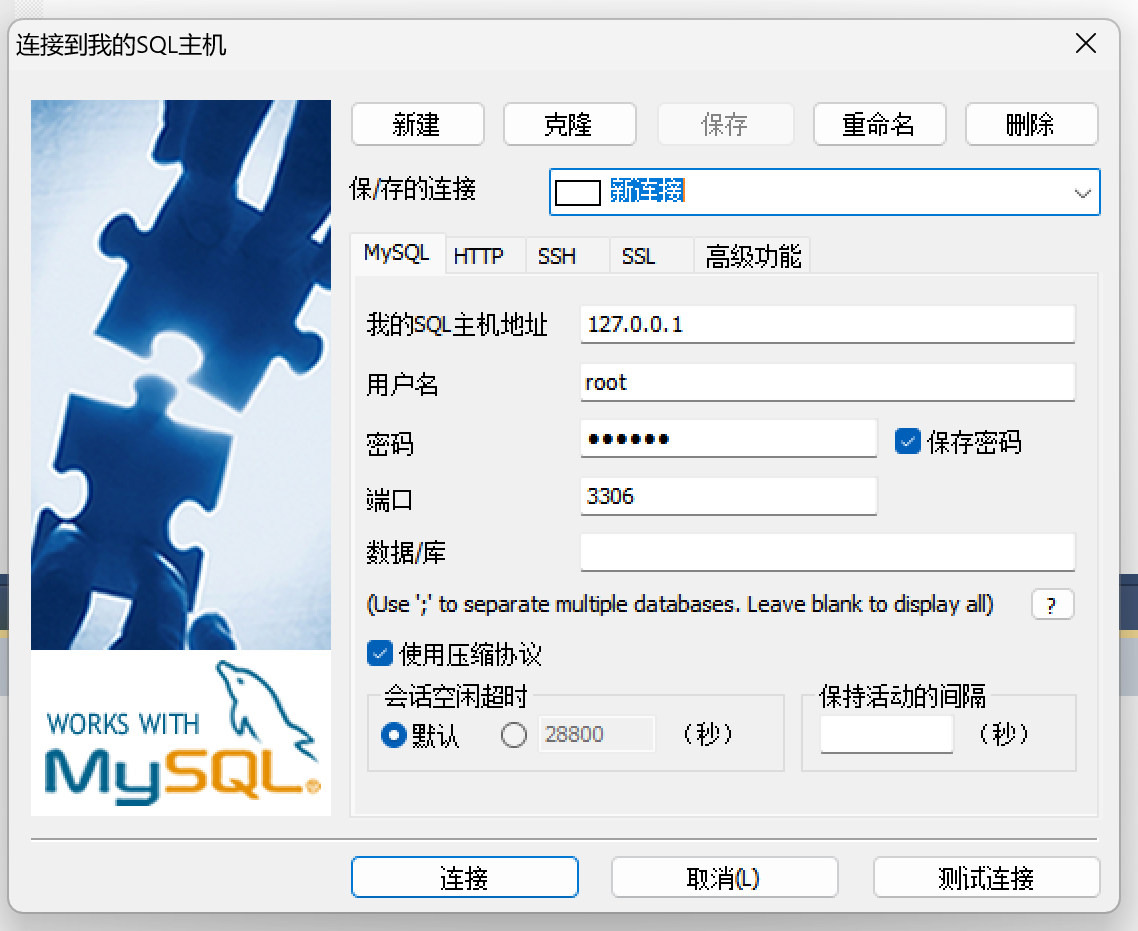This screenshot has width=1138, height=931.
Task: Click the 连接 (Connect) button
Action: (465, 877)
